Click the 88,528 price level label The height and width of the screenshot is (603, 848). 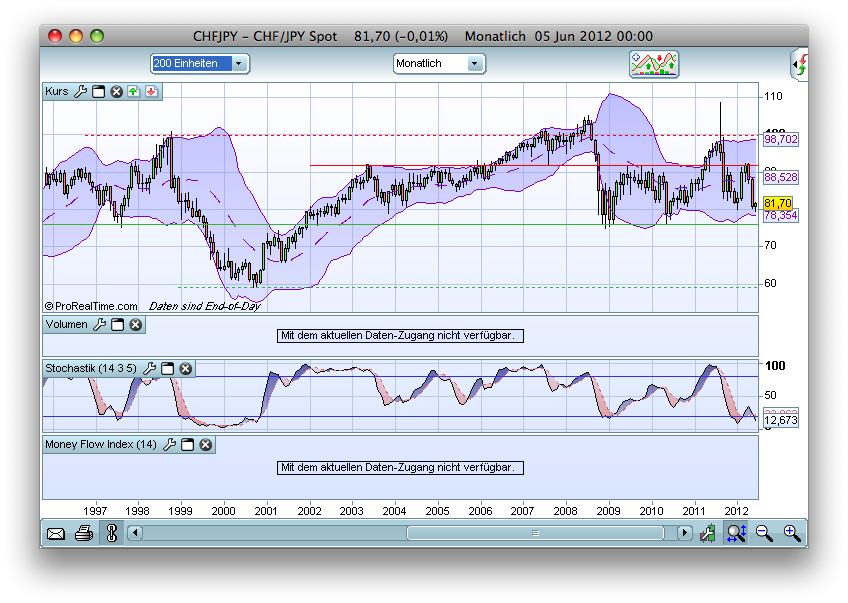click(x=780, y=177)
